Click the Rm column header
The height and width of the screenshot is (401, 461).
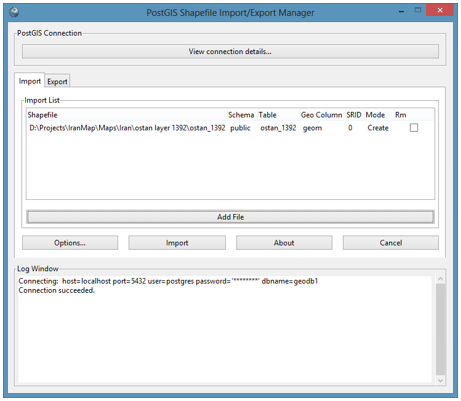pos(414,115)
